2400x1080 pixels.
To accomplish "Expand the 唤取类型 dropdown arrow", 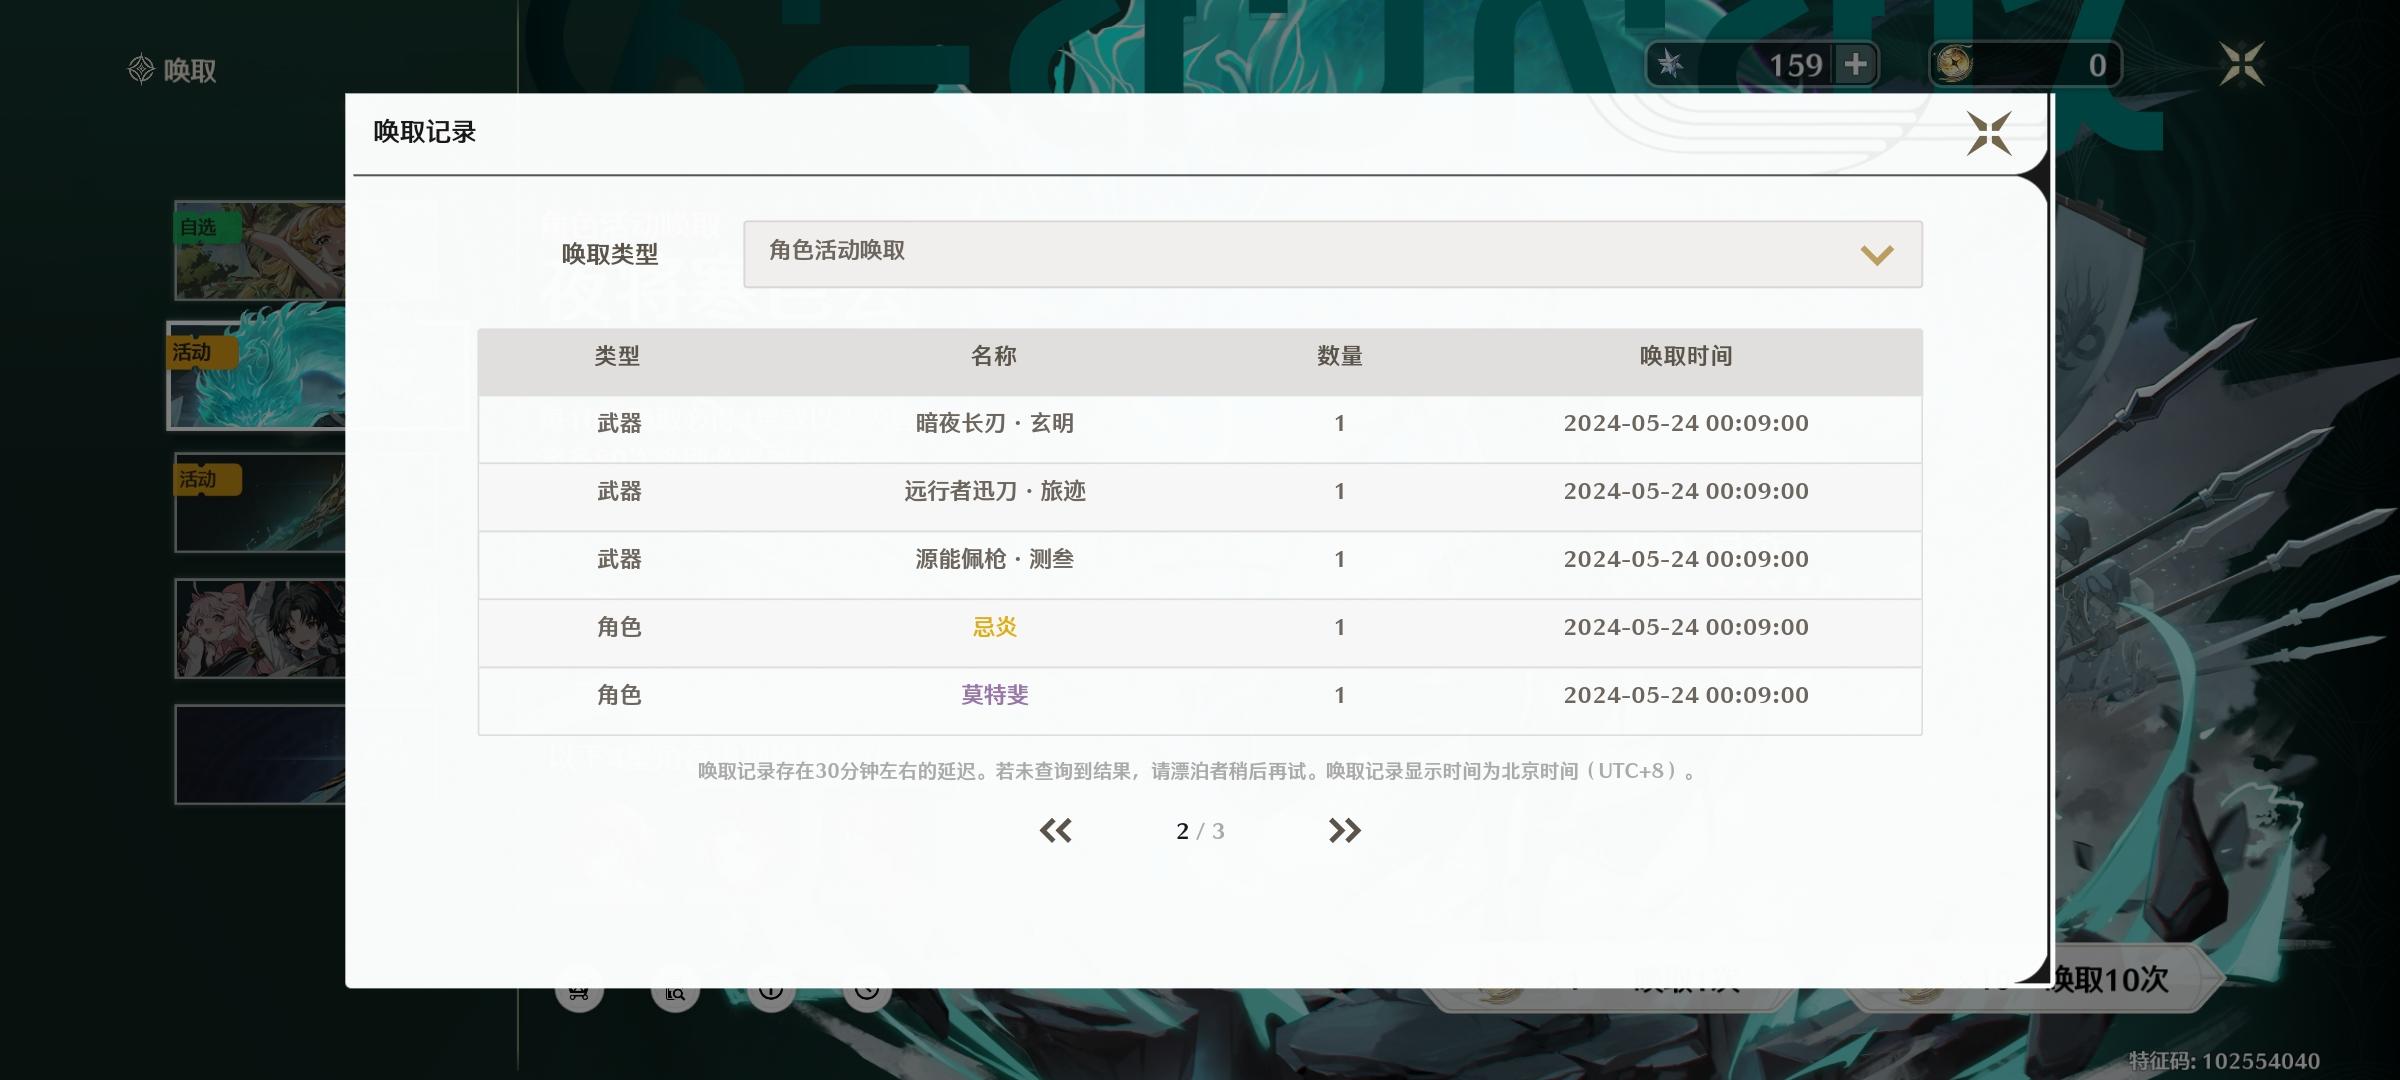I will 1876,255.
